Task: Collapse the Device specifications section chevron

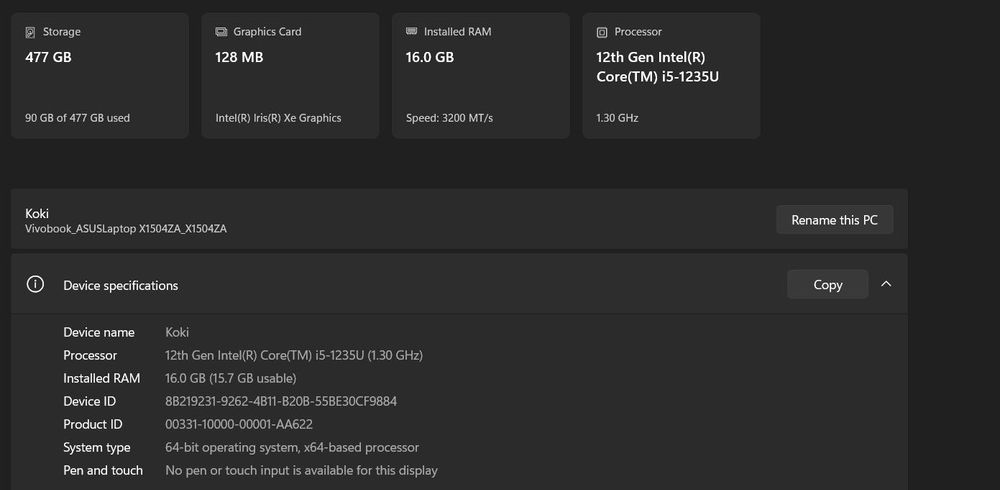Action: coord(886,284)
